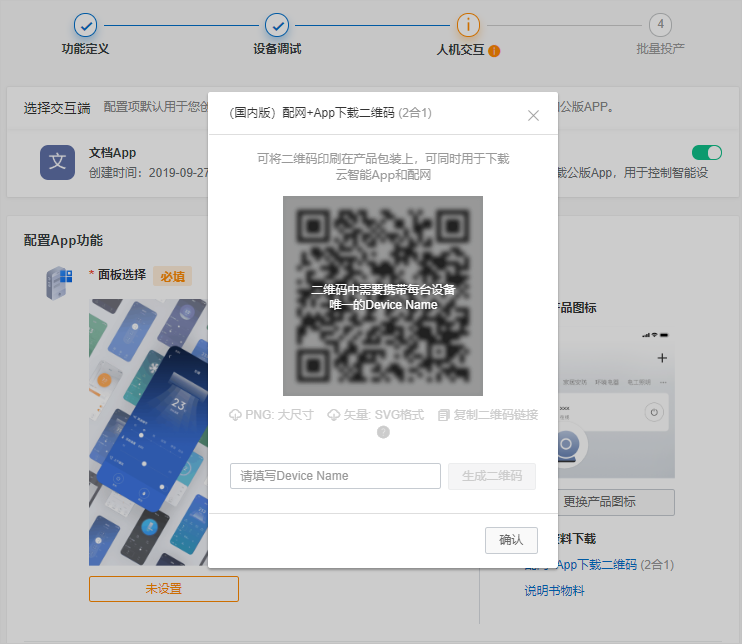
Task: Click the 人机交互 step circle icon
Action: (x=468, y=25)
